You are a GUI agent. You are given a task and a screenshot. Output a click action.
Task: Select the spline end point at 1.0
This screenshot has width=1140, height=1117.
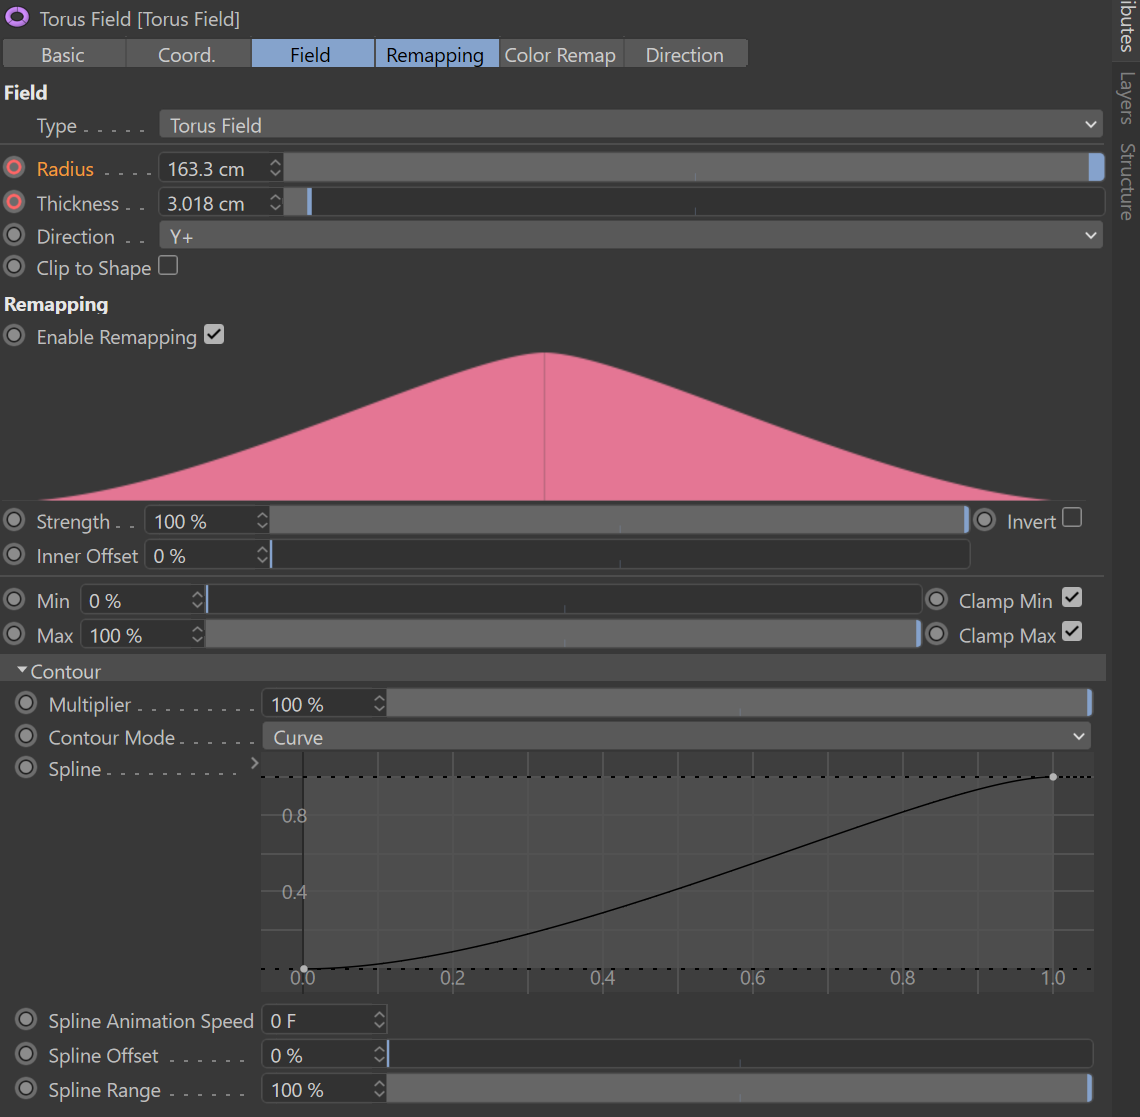pyautogui.click(x=1053, y=777)
